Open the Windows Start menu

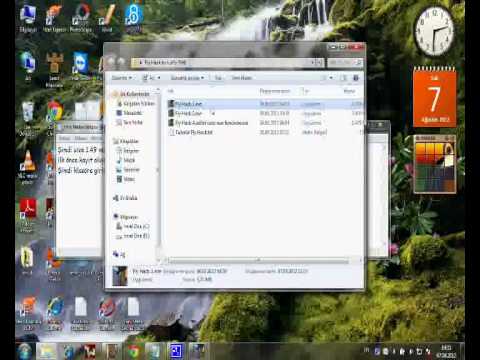point(25,352)
